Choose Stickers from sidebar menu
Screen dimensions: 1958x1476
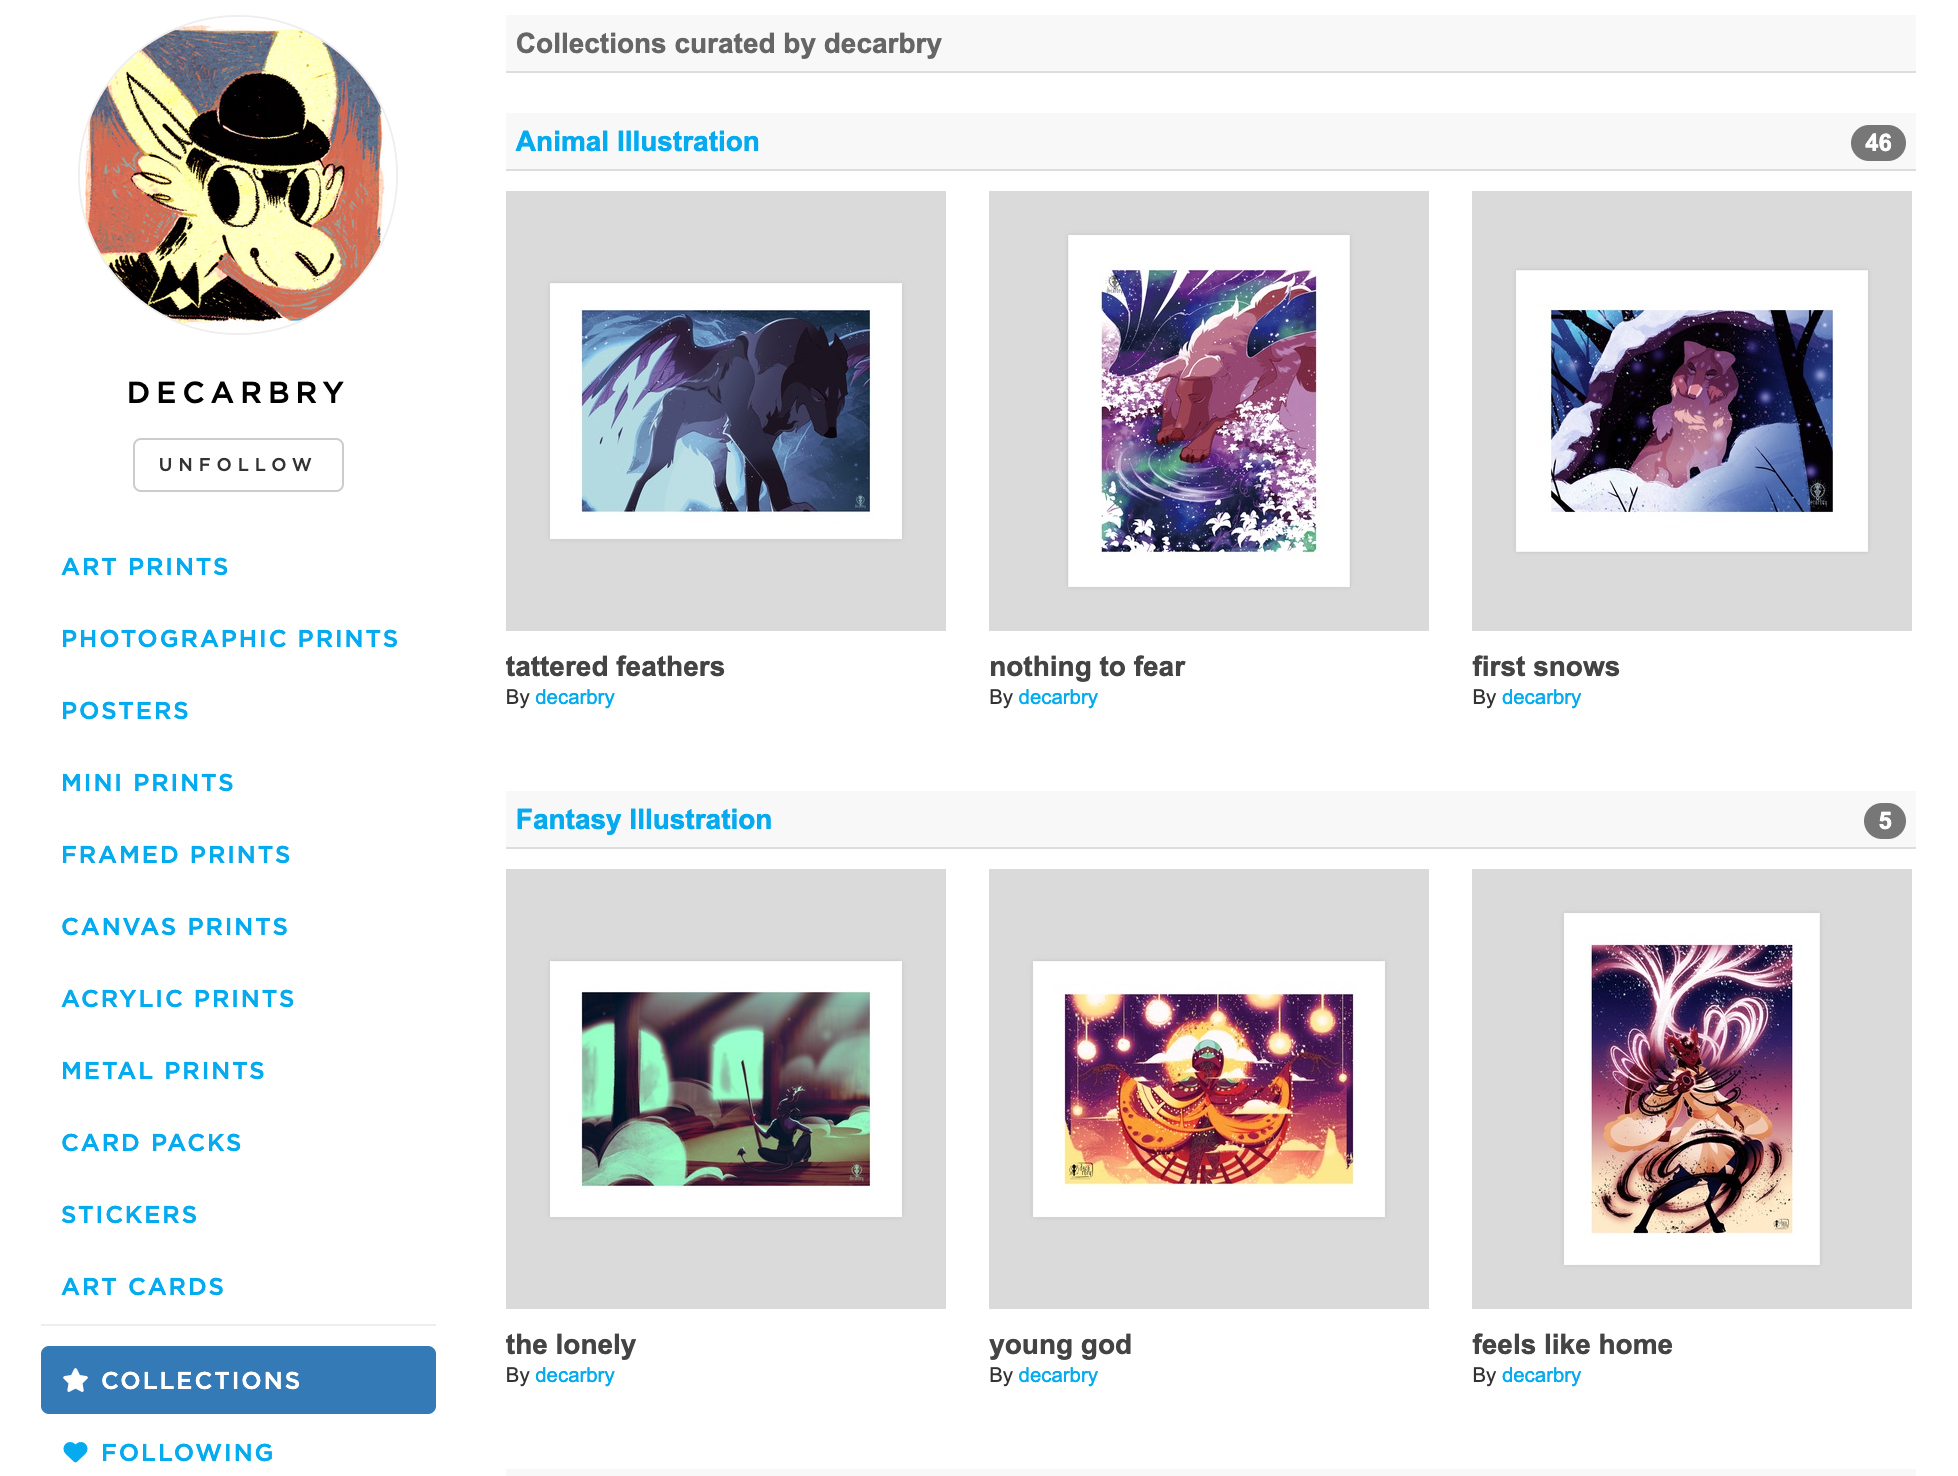point(130,1215)
